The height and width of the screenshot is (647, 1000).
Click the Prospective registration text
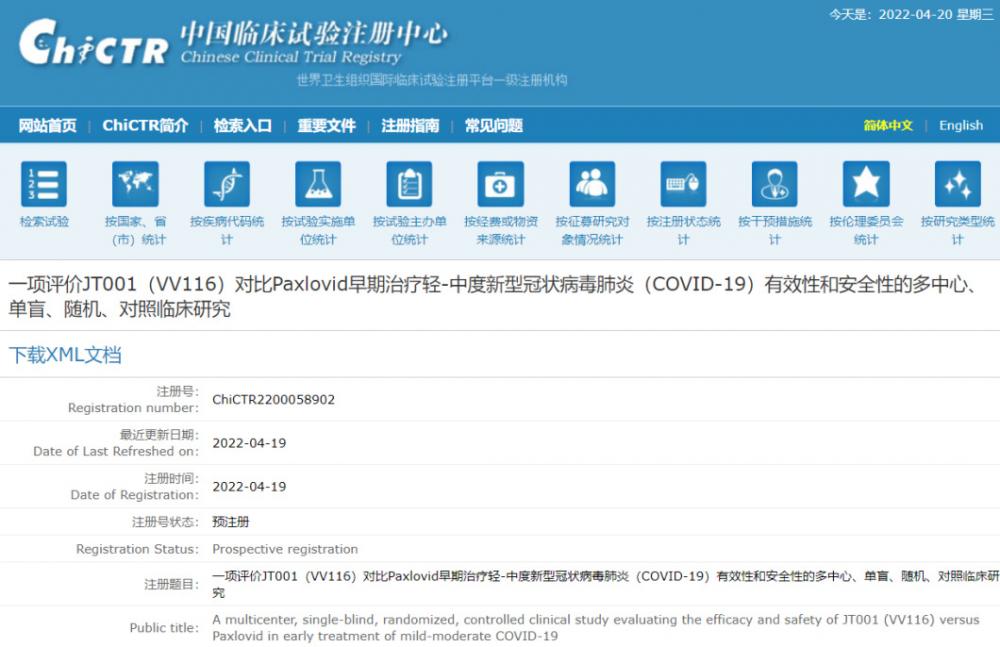[285, 549]
